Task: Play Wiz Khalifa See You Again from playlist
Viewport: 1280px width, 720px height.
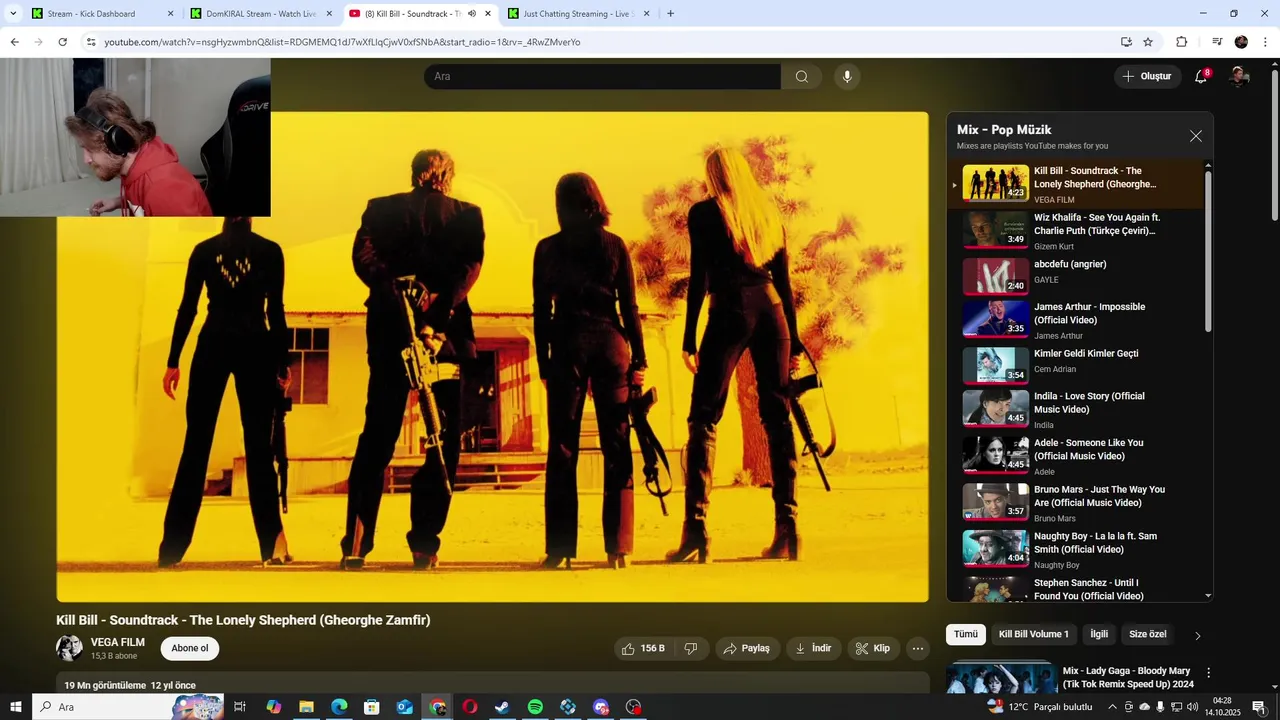Action: click(x=1078, y=230)
